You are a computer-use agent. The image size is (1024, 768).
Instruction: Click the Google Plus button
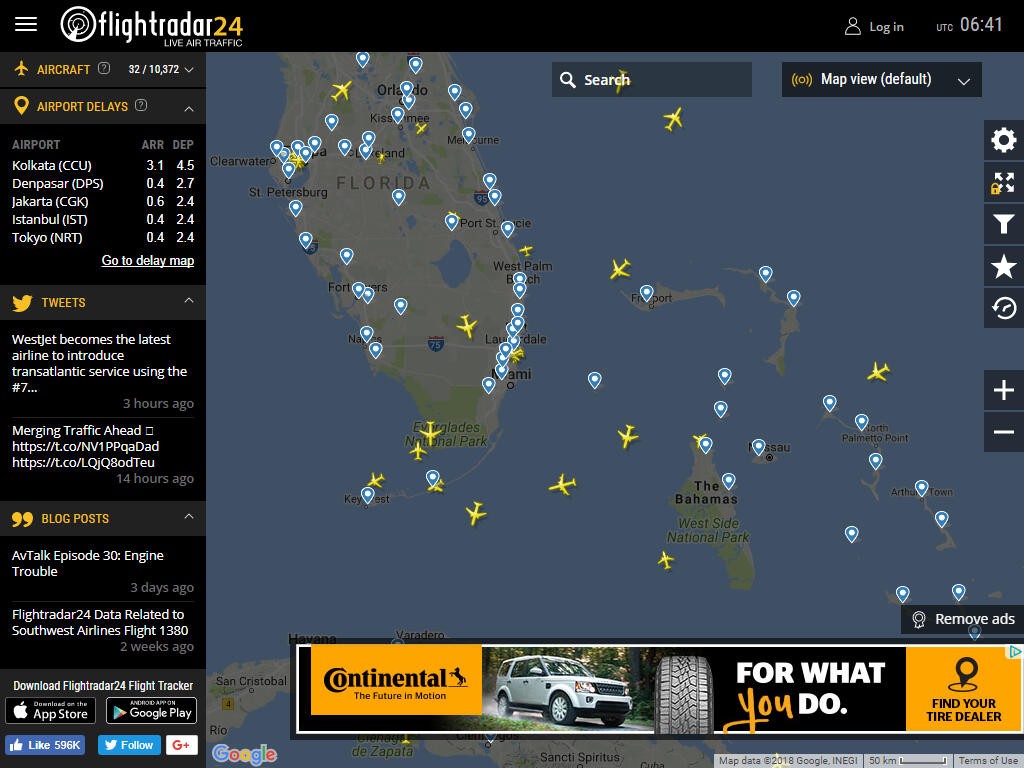click(x=182, y=745)
